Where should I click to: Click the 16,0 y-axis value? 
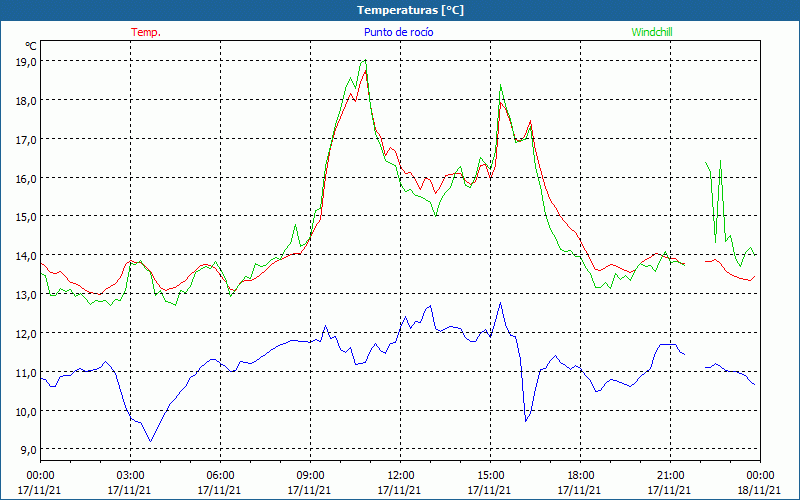click(26, 179)
